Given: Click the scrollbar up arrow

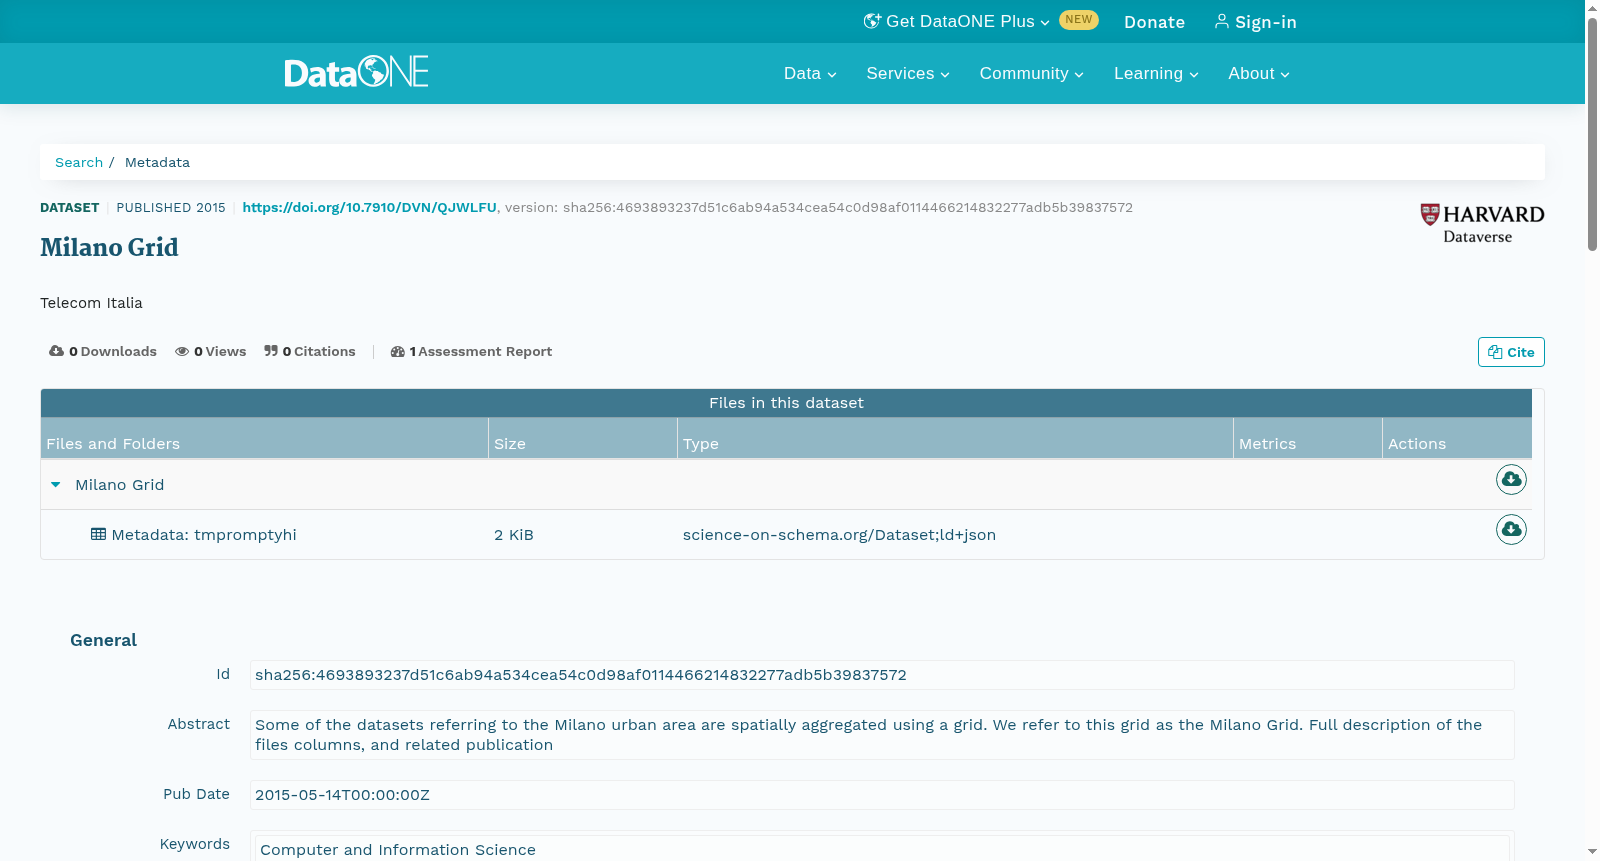Looking at the screenshot, I should pos(1592,7).
